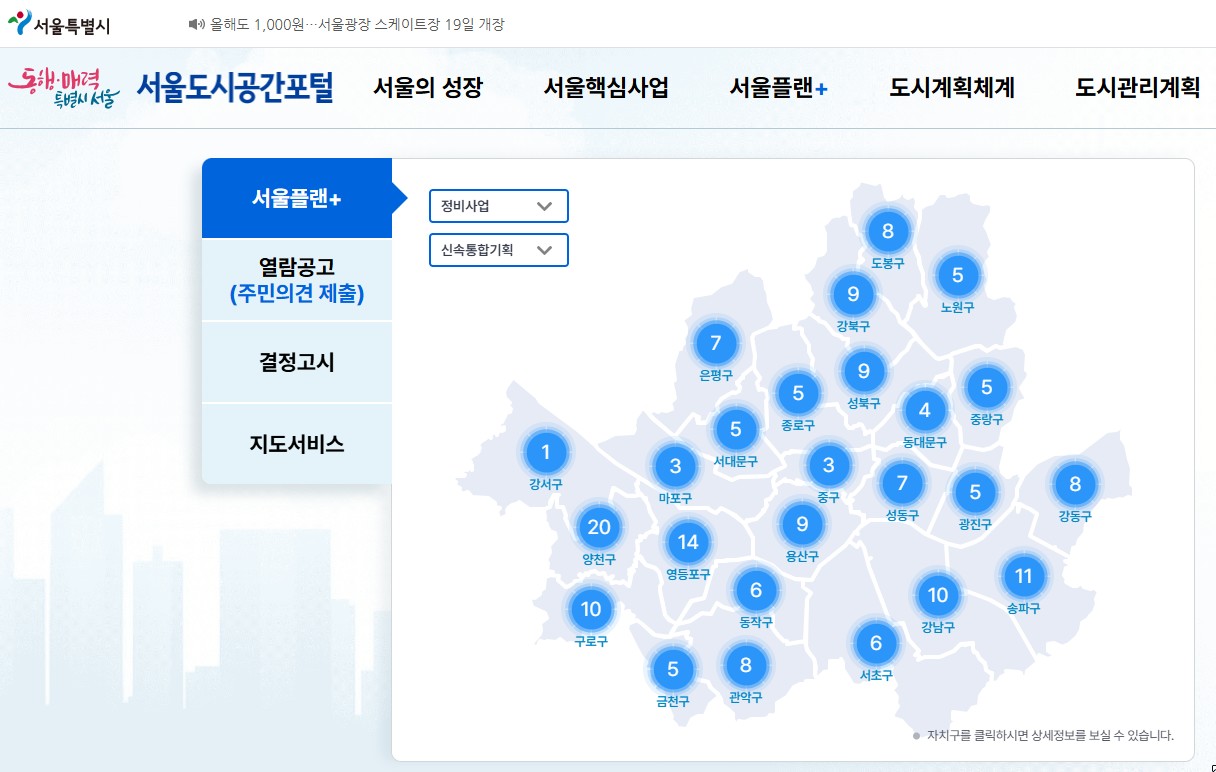Click the 영등포구 marker showing 14

click(688, 543)
